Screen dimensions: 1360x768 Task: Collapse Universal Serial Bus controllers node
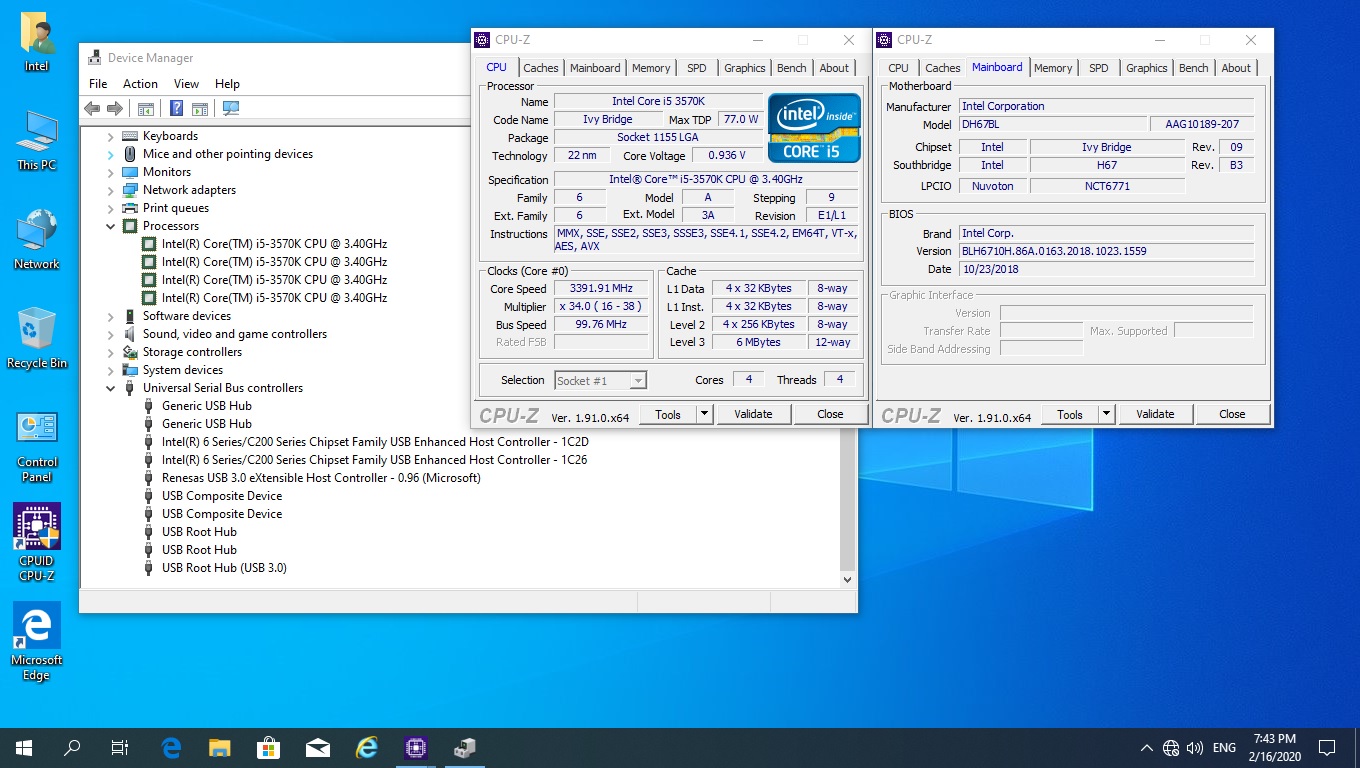(x=111, y=388)
